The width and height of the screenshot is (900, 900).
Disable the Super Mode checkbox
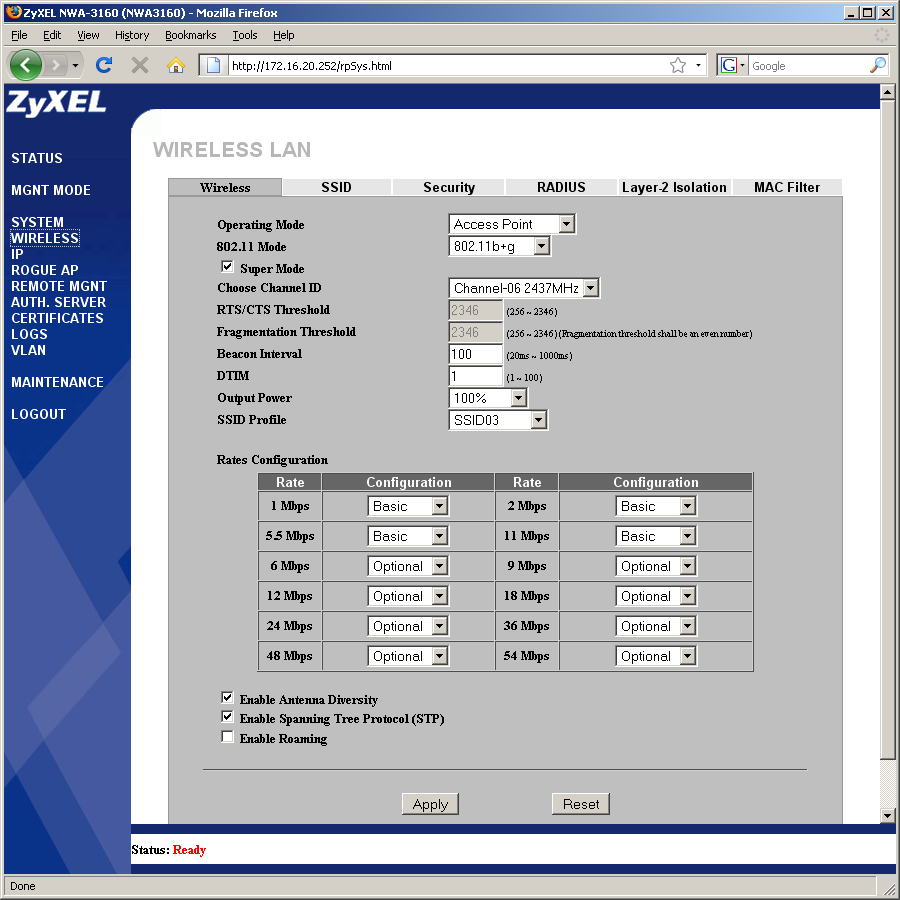[x=227, y=267]
